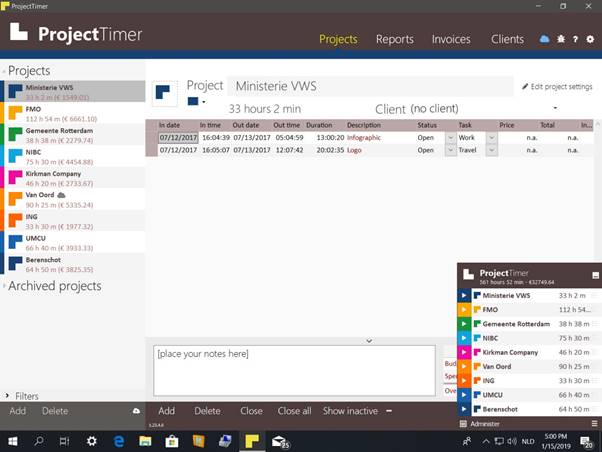The width and height of the screenshot is (602, 452).
Task: Click the cloud icon next to Van Oord
Action: pos(61,195)
